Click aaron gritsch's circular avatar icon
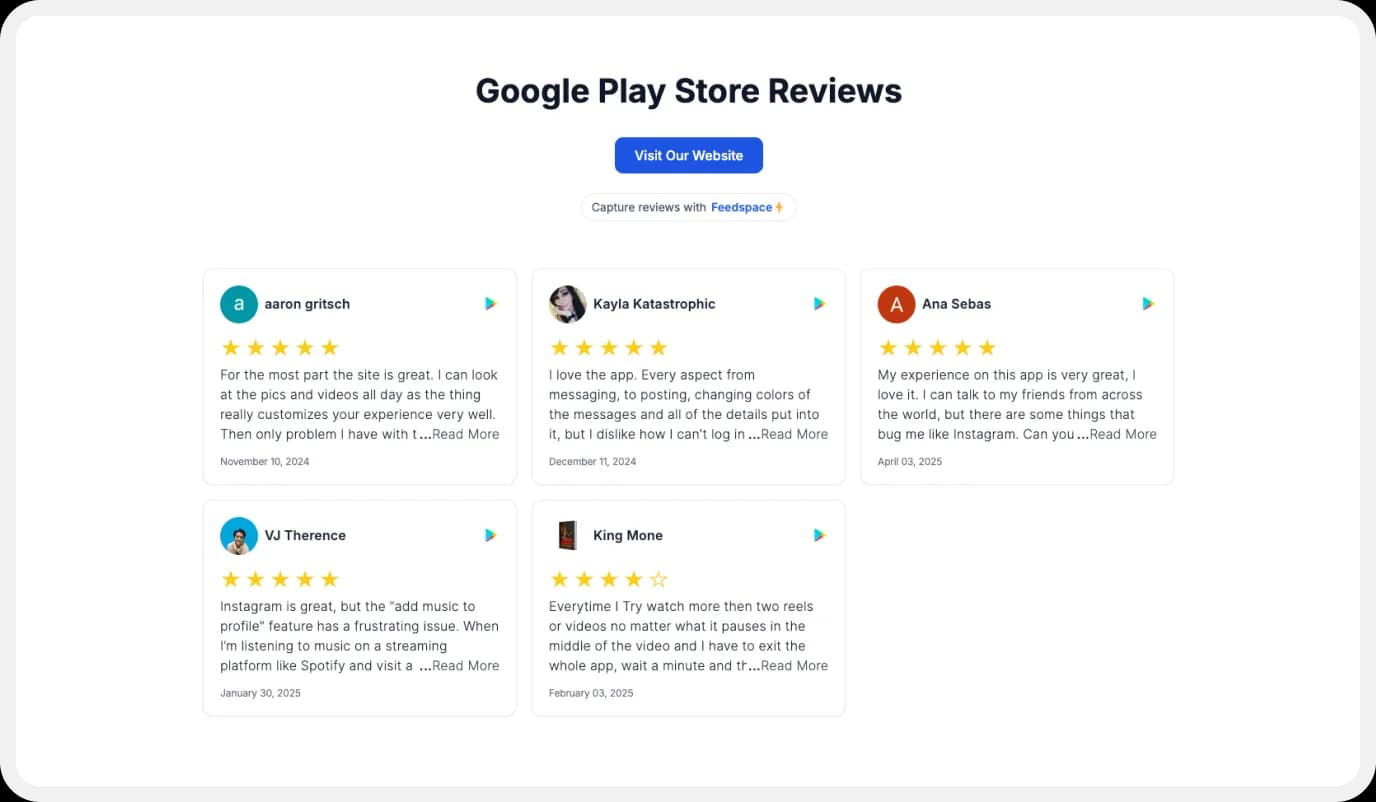 click(x=238, y=304)
